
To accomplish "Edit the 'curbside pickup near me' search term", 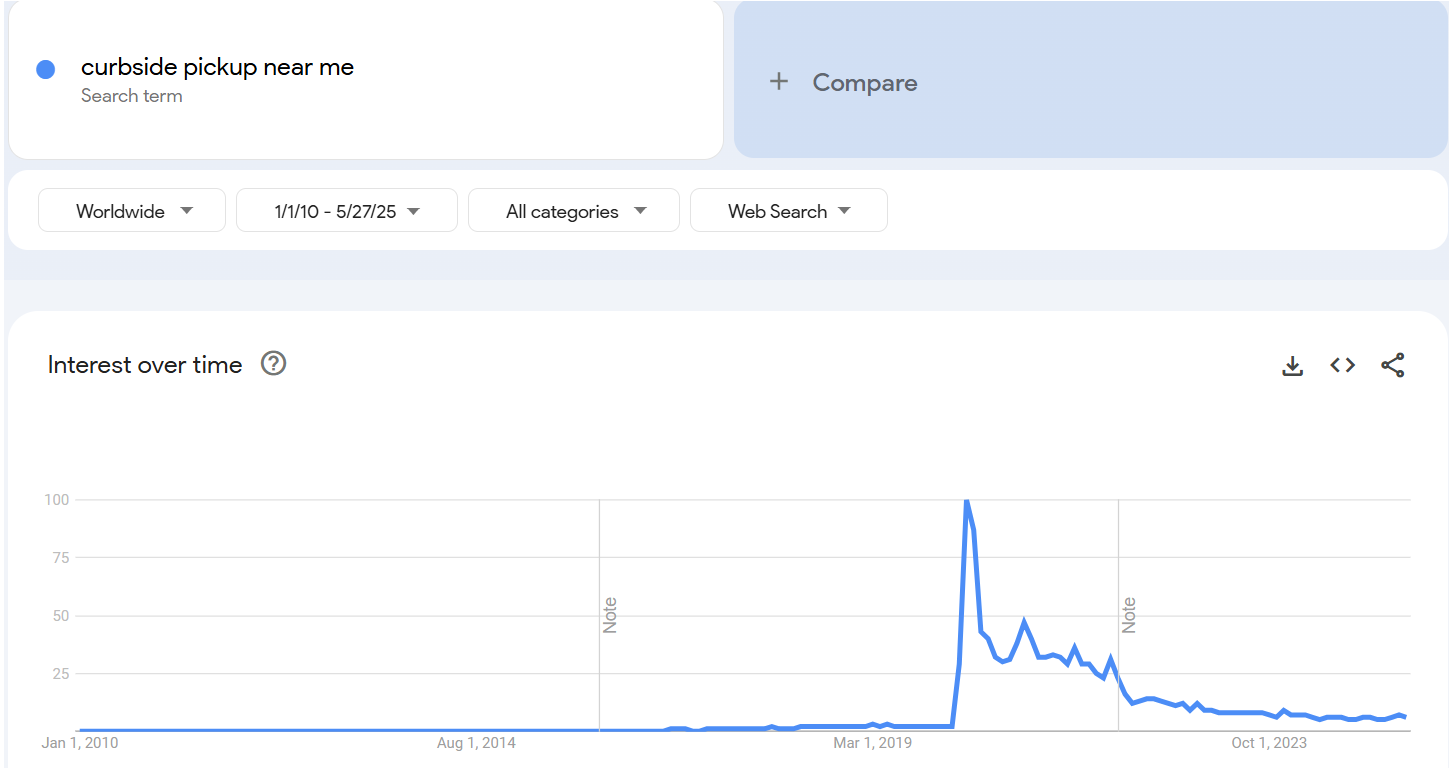I will (x=217, y=67).
